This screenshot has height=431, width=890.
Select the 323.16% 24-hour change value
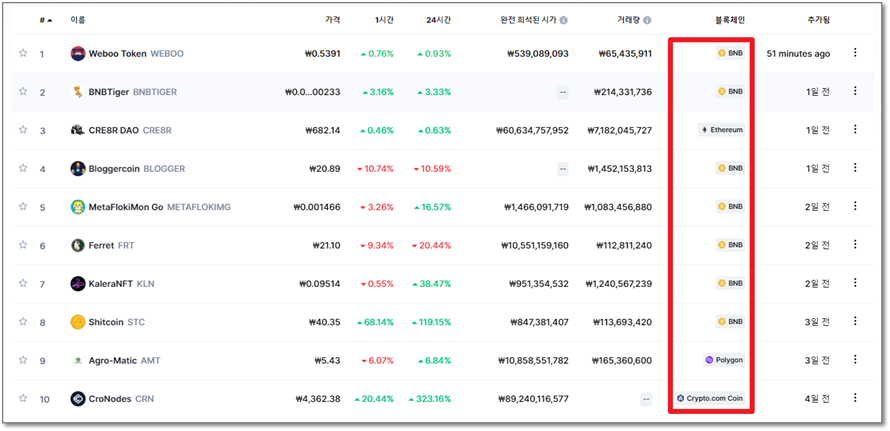click(x=430, y=399)
